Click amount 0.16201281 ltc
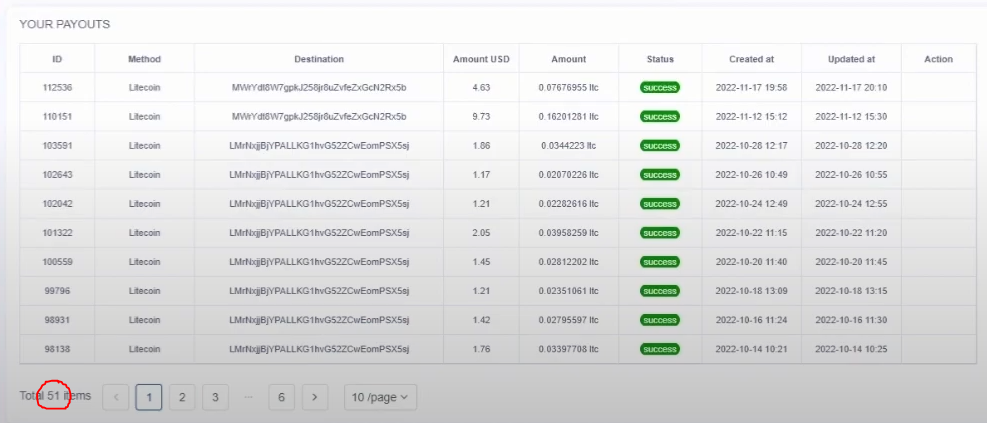This screenshot has height=423, width=987. tap(568, 116)
